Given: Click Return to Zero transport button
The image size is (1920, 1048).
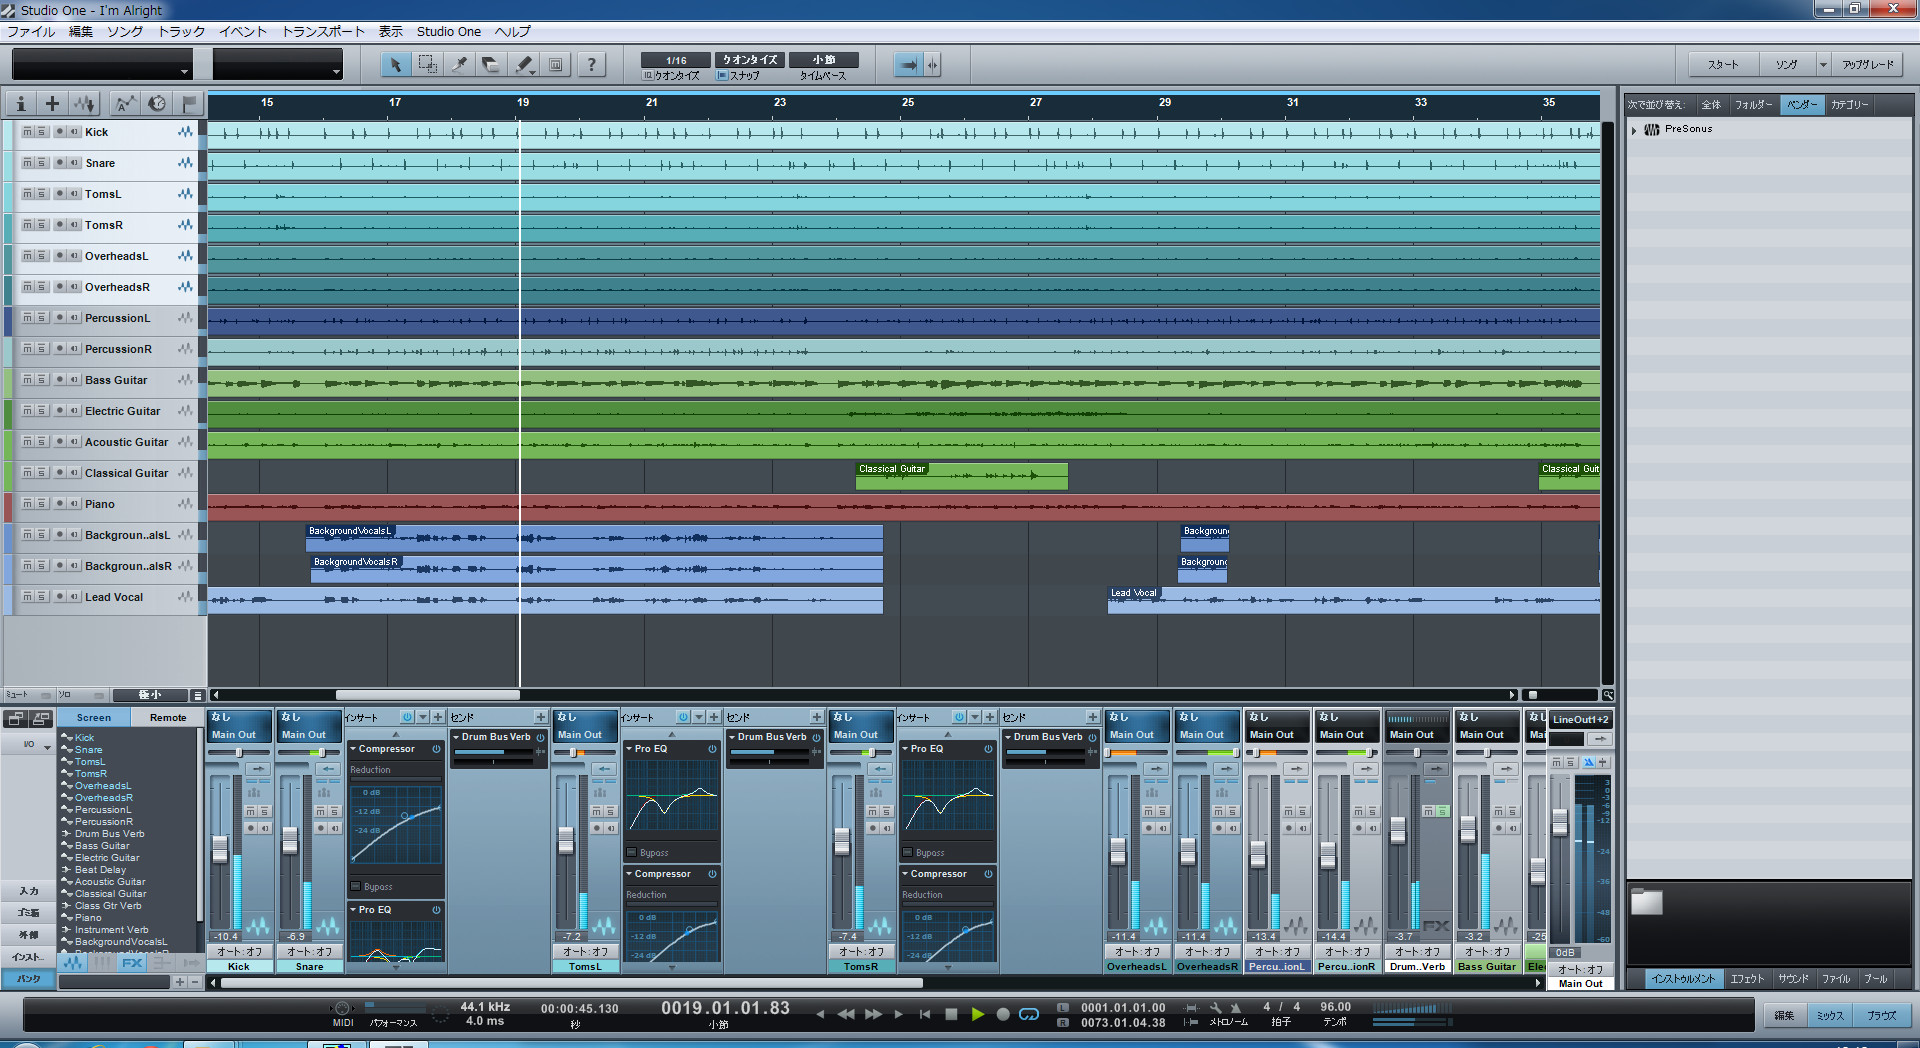Looking at the screenshot, I should [x=925, y=1014].
